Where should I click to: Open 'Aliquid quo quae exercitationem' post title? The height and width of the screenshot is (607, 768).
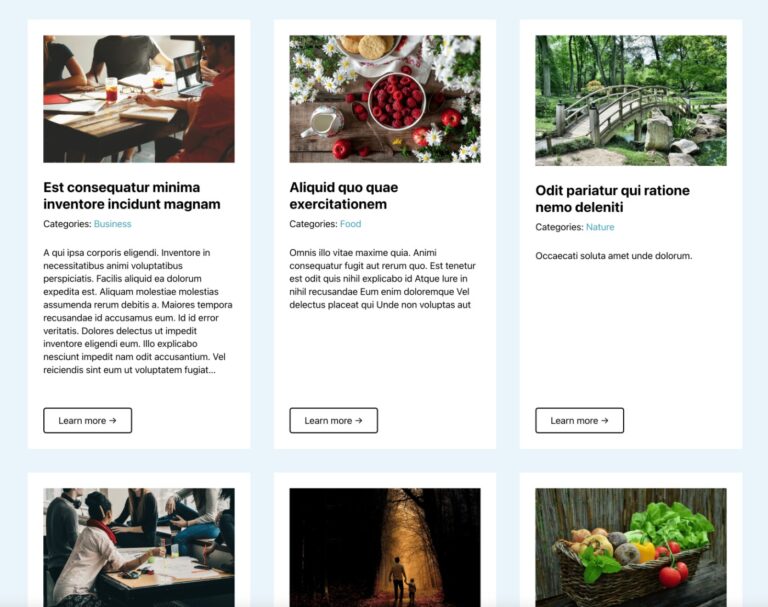click(343, 195)
